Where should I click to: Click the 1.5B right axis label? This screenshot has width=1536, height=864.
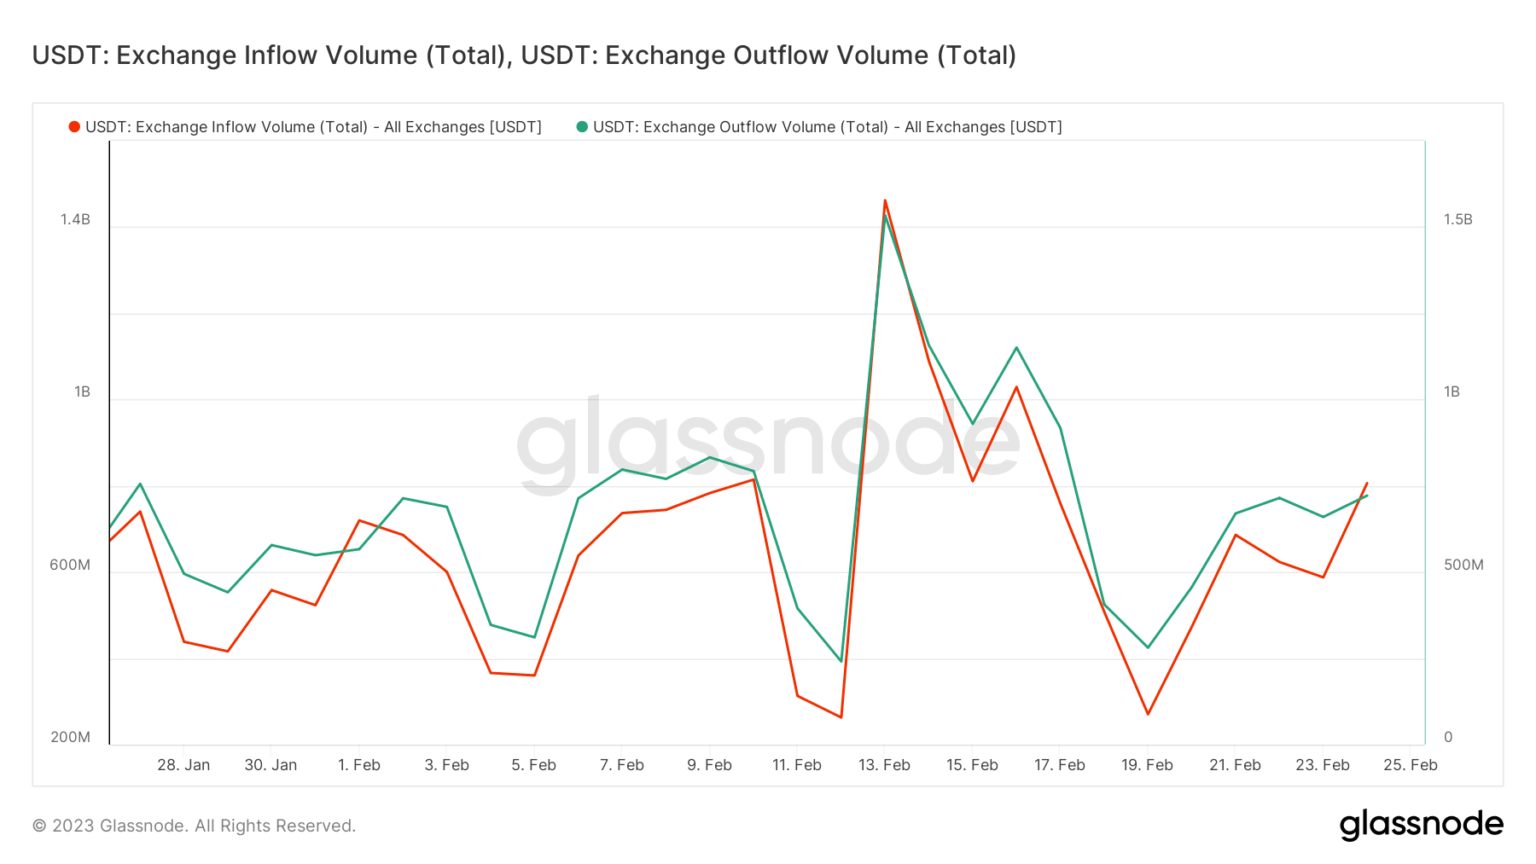[x=1458, y=219]
